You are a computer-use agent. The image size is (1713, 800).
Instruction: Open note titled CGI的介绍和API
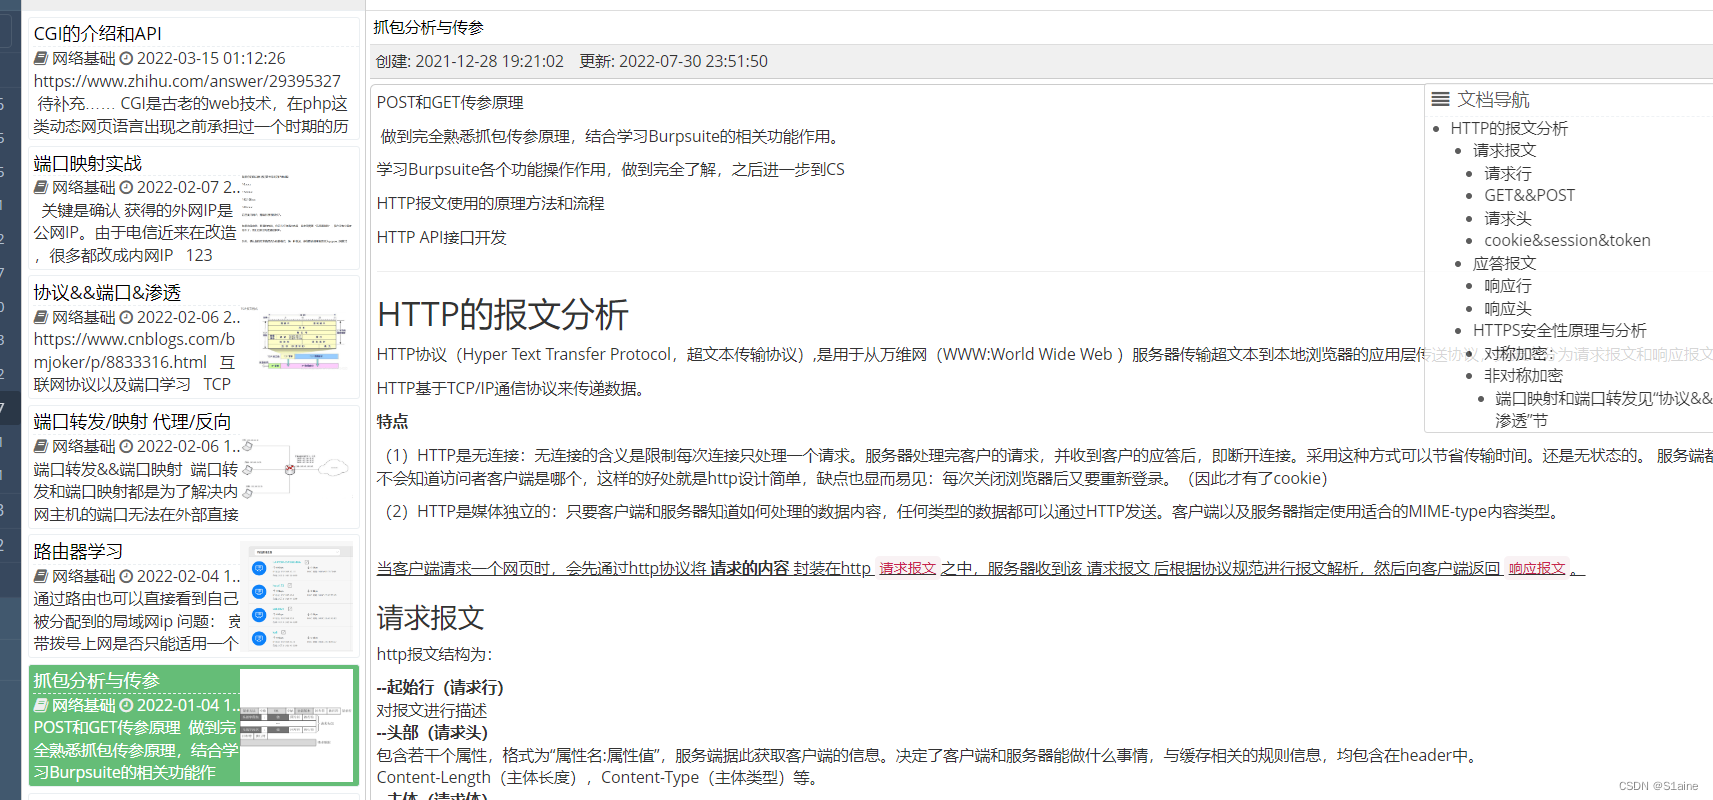(98, 33)
